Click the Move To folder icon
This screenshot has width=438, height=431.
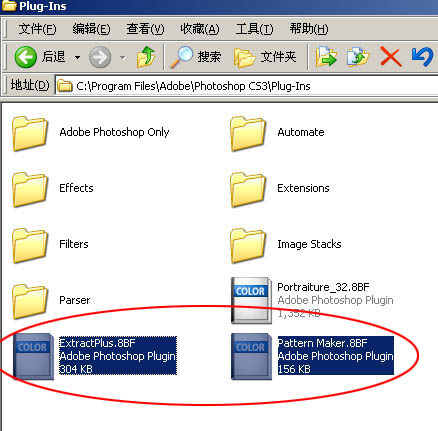[x=326, y=57]
